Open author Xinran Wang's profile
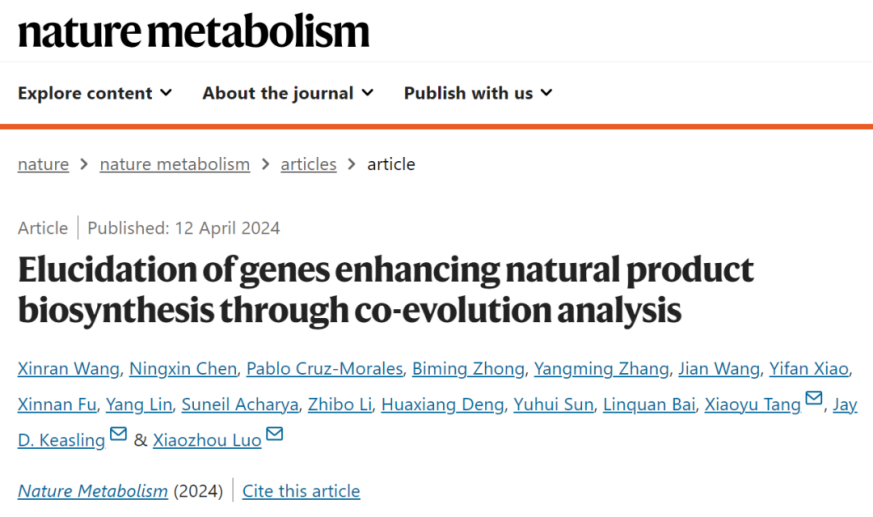The width and height of the screenshot is (873, 517). tap(68, 369)
